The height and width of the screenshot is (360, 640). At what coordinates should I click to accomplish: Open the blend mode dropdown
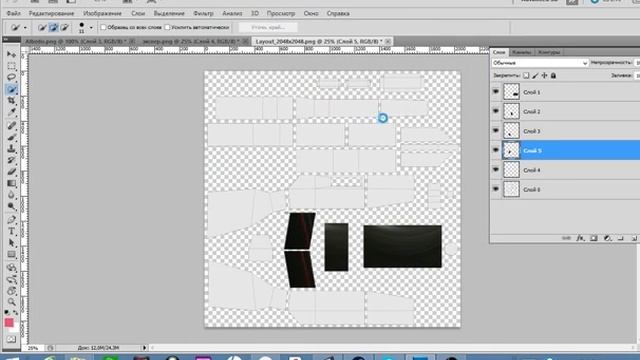coord(540,63)
